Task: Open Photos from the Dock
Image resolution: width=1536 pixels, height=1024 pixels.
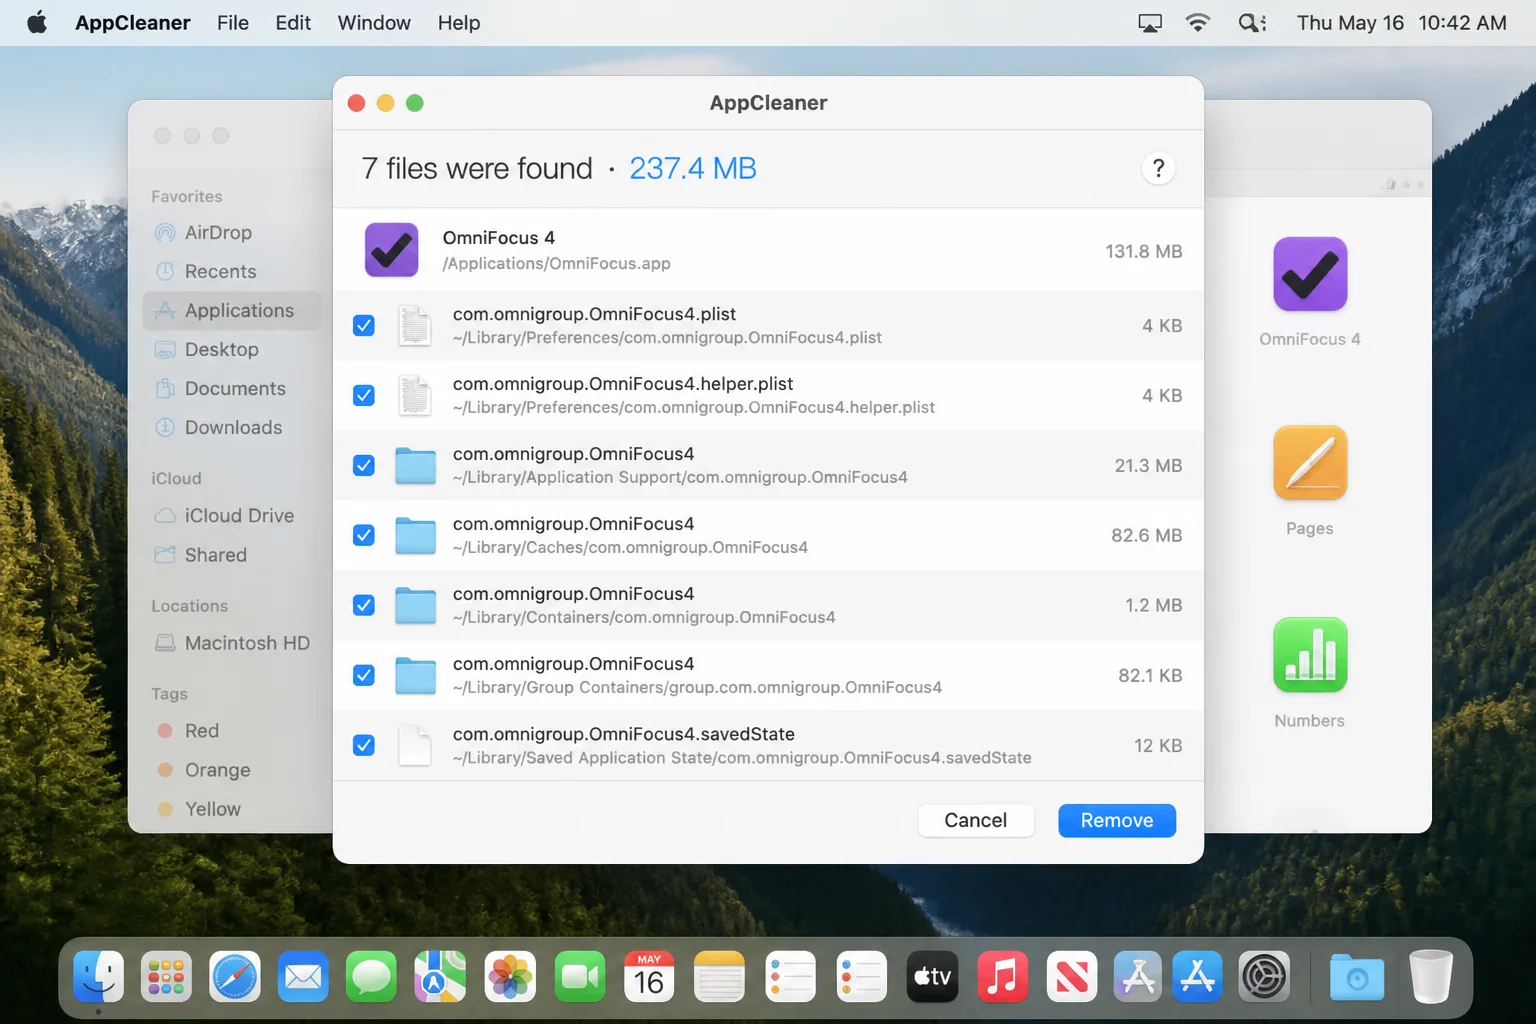Action: coord(510,976)
